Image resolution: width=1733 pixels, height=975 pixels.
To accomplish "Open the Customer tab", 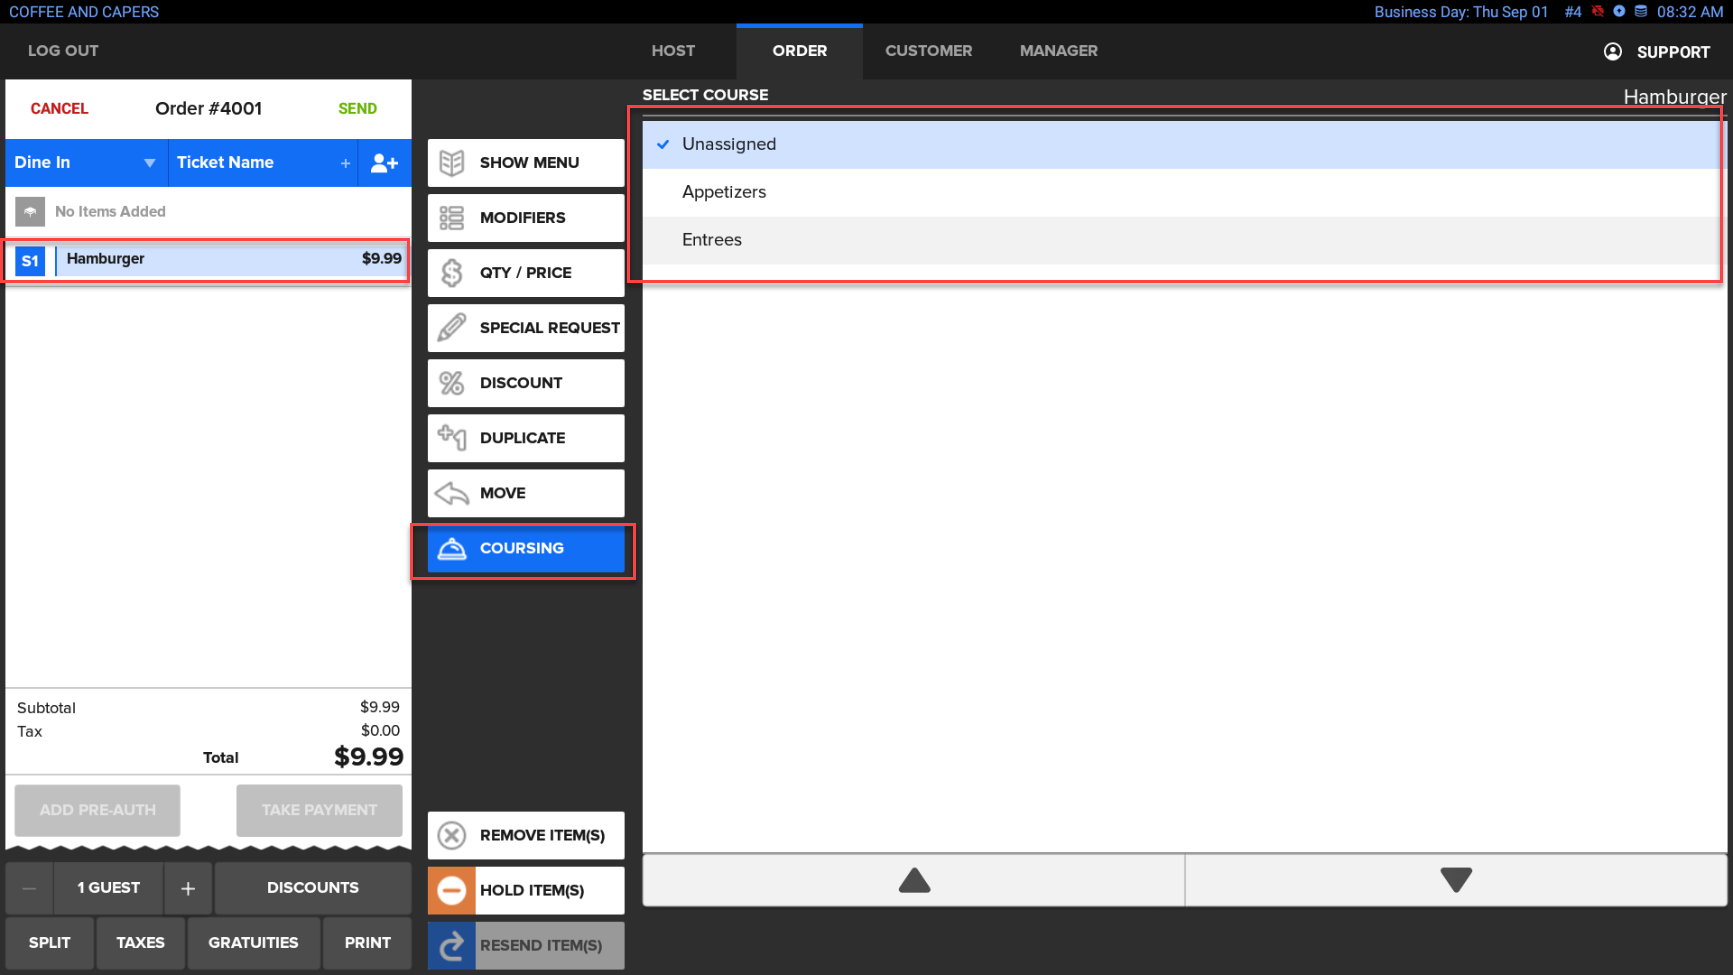I will [x=928, y=51].
